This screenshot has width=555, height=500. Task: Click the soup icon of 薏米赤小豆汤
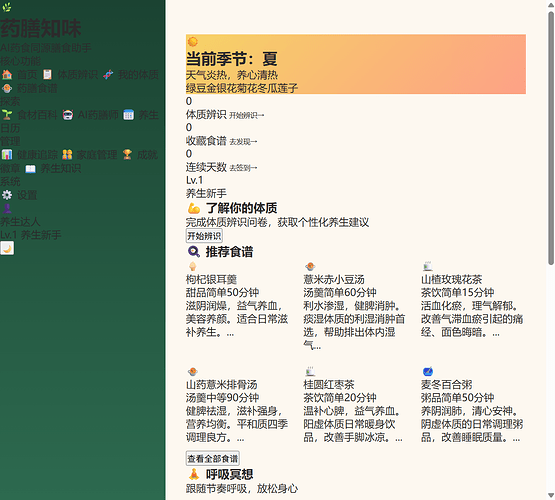pos(310,266)
